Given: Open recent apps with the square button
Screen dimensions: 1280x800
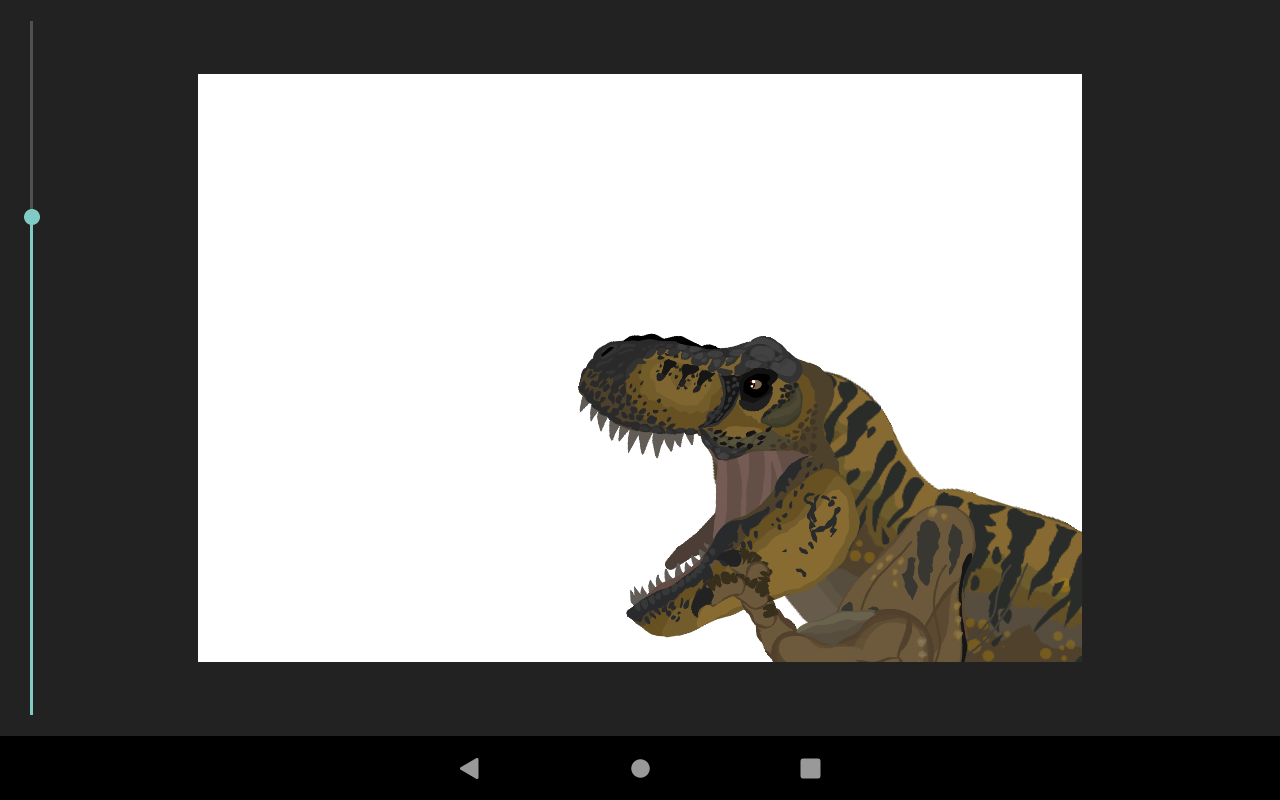Looking at the screenshot, I should point(810,768).
